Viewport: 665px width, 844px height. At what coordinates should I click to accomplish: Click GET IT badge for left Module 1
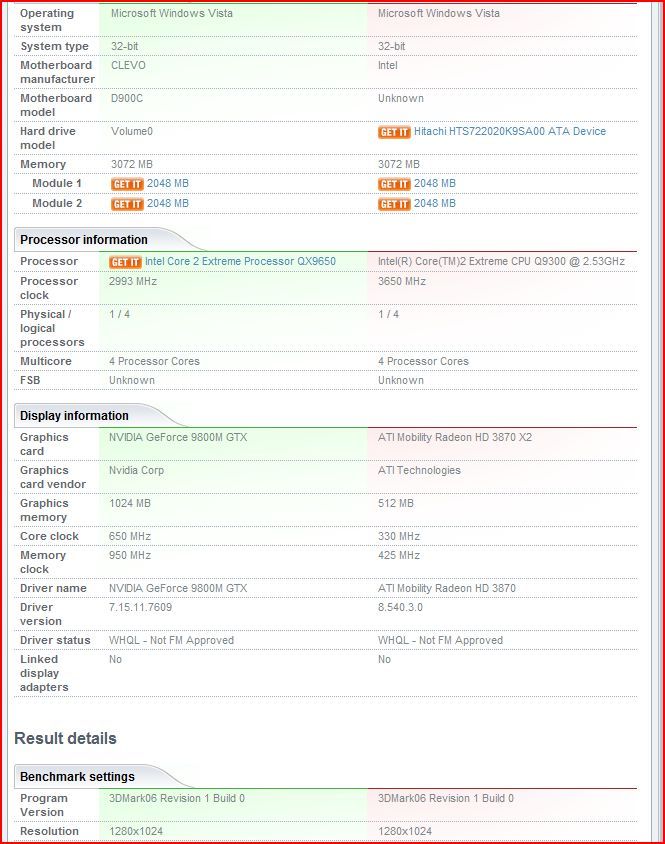point(127,184)
